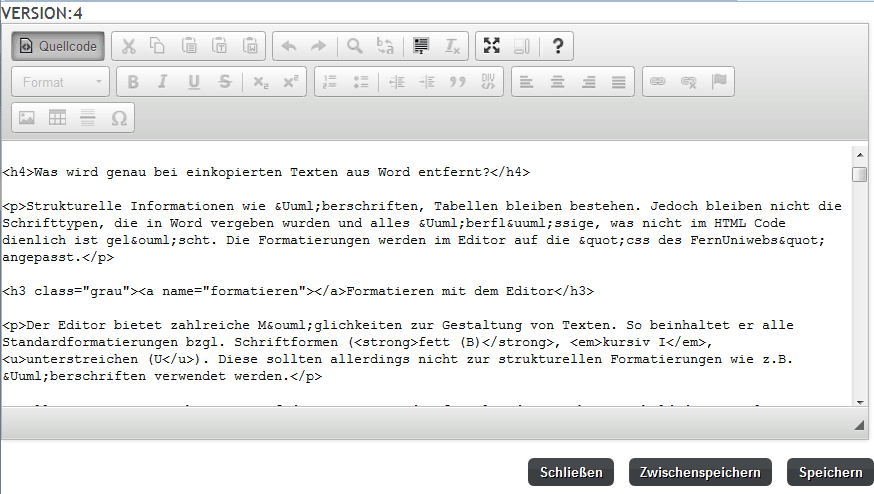Align text right

pyautogui.click(x=588, y=82)
